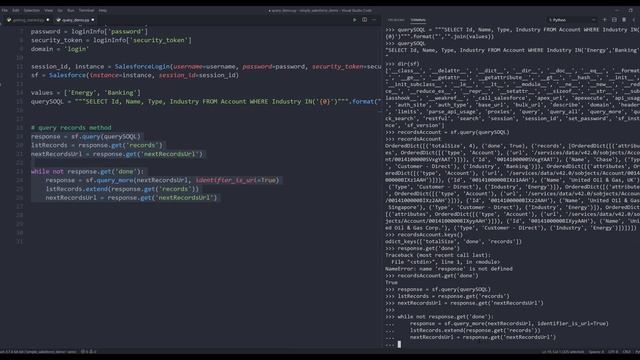
Task: Click Spaces indentation status bar entry
Action: (x=596, y=351)
